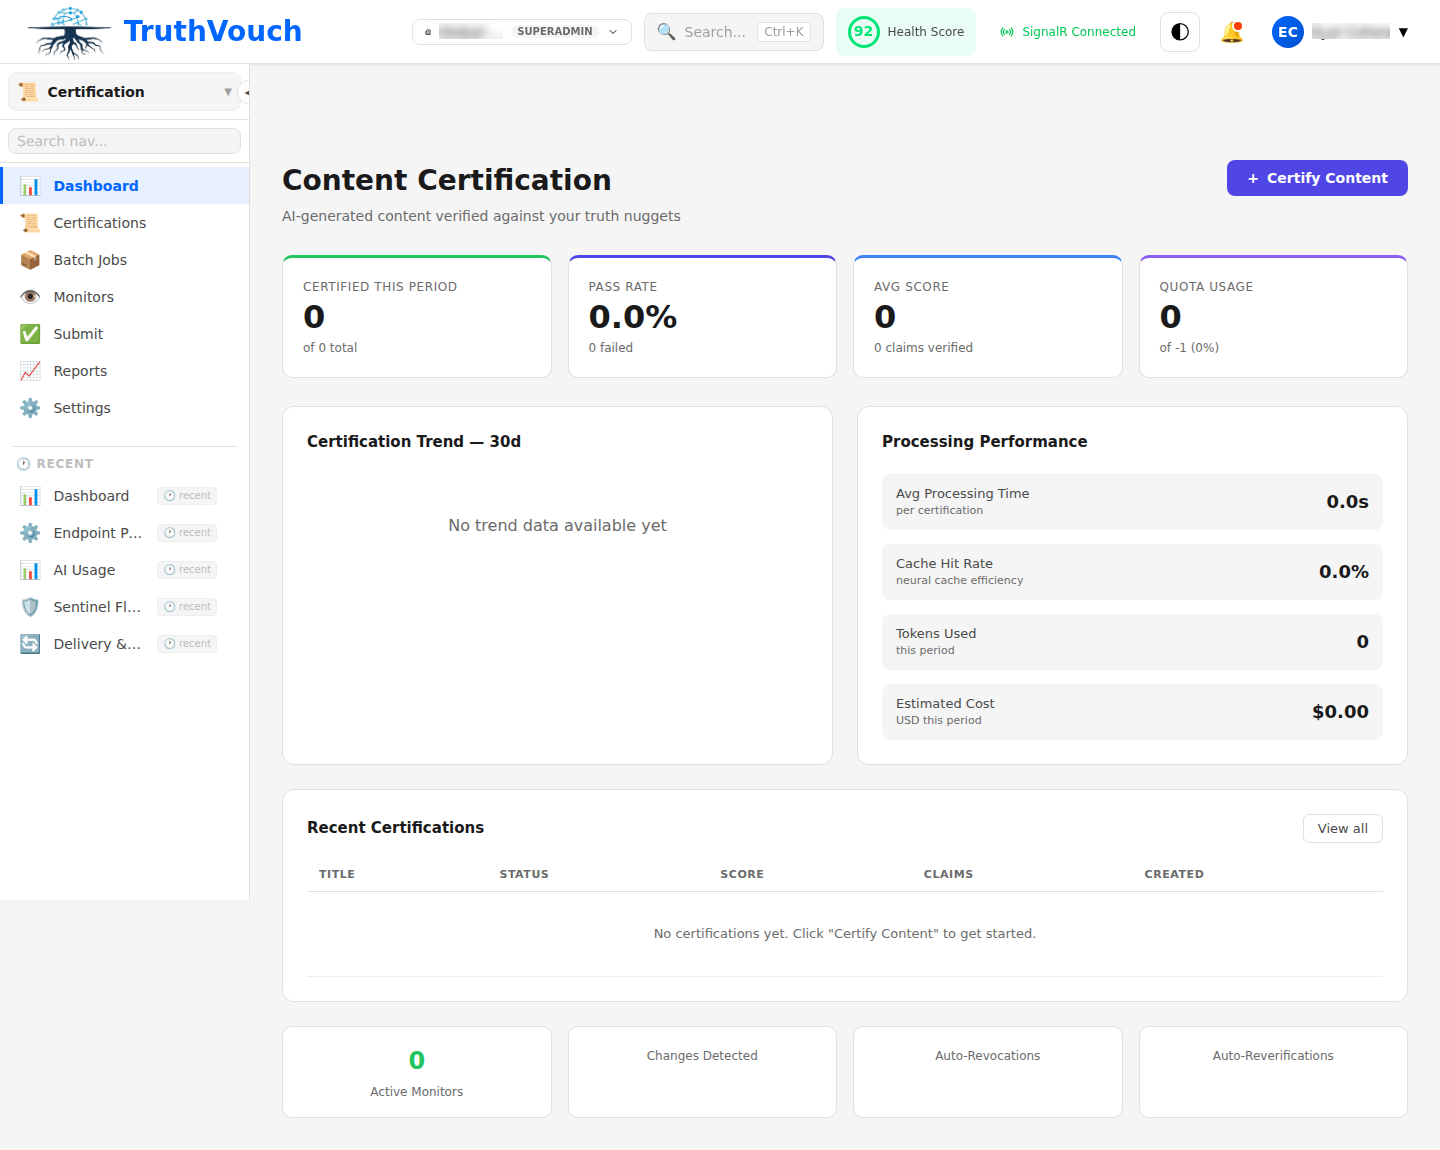Click the Settings gear in sidebar
Image resolution: width=1440 pixels, height=1150 pixels.
coord(30,407)
